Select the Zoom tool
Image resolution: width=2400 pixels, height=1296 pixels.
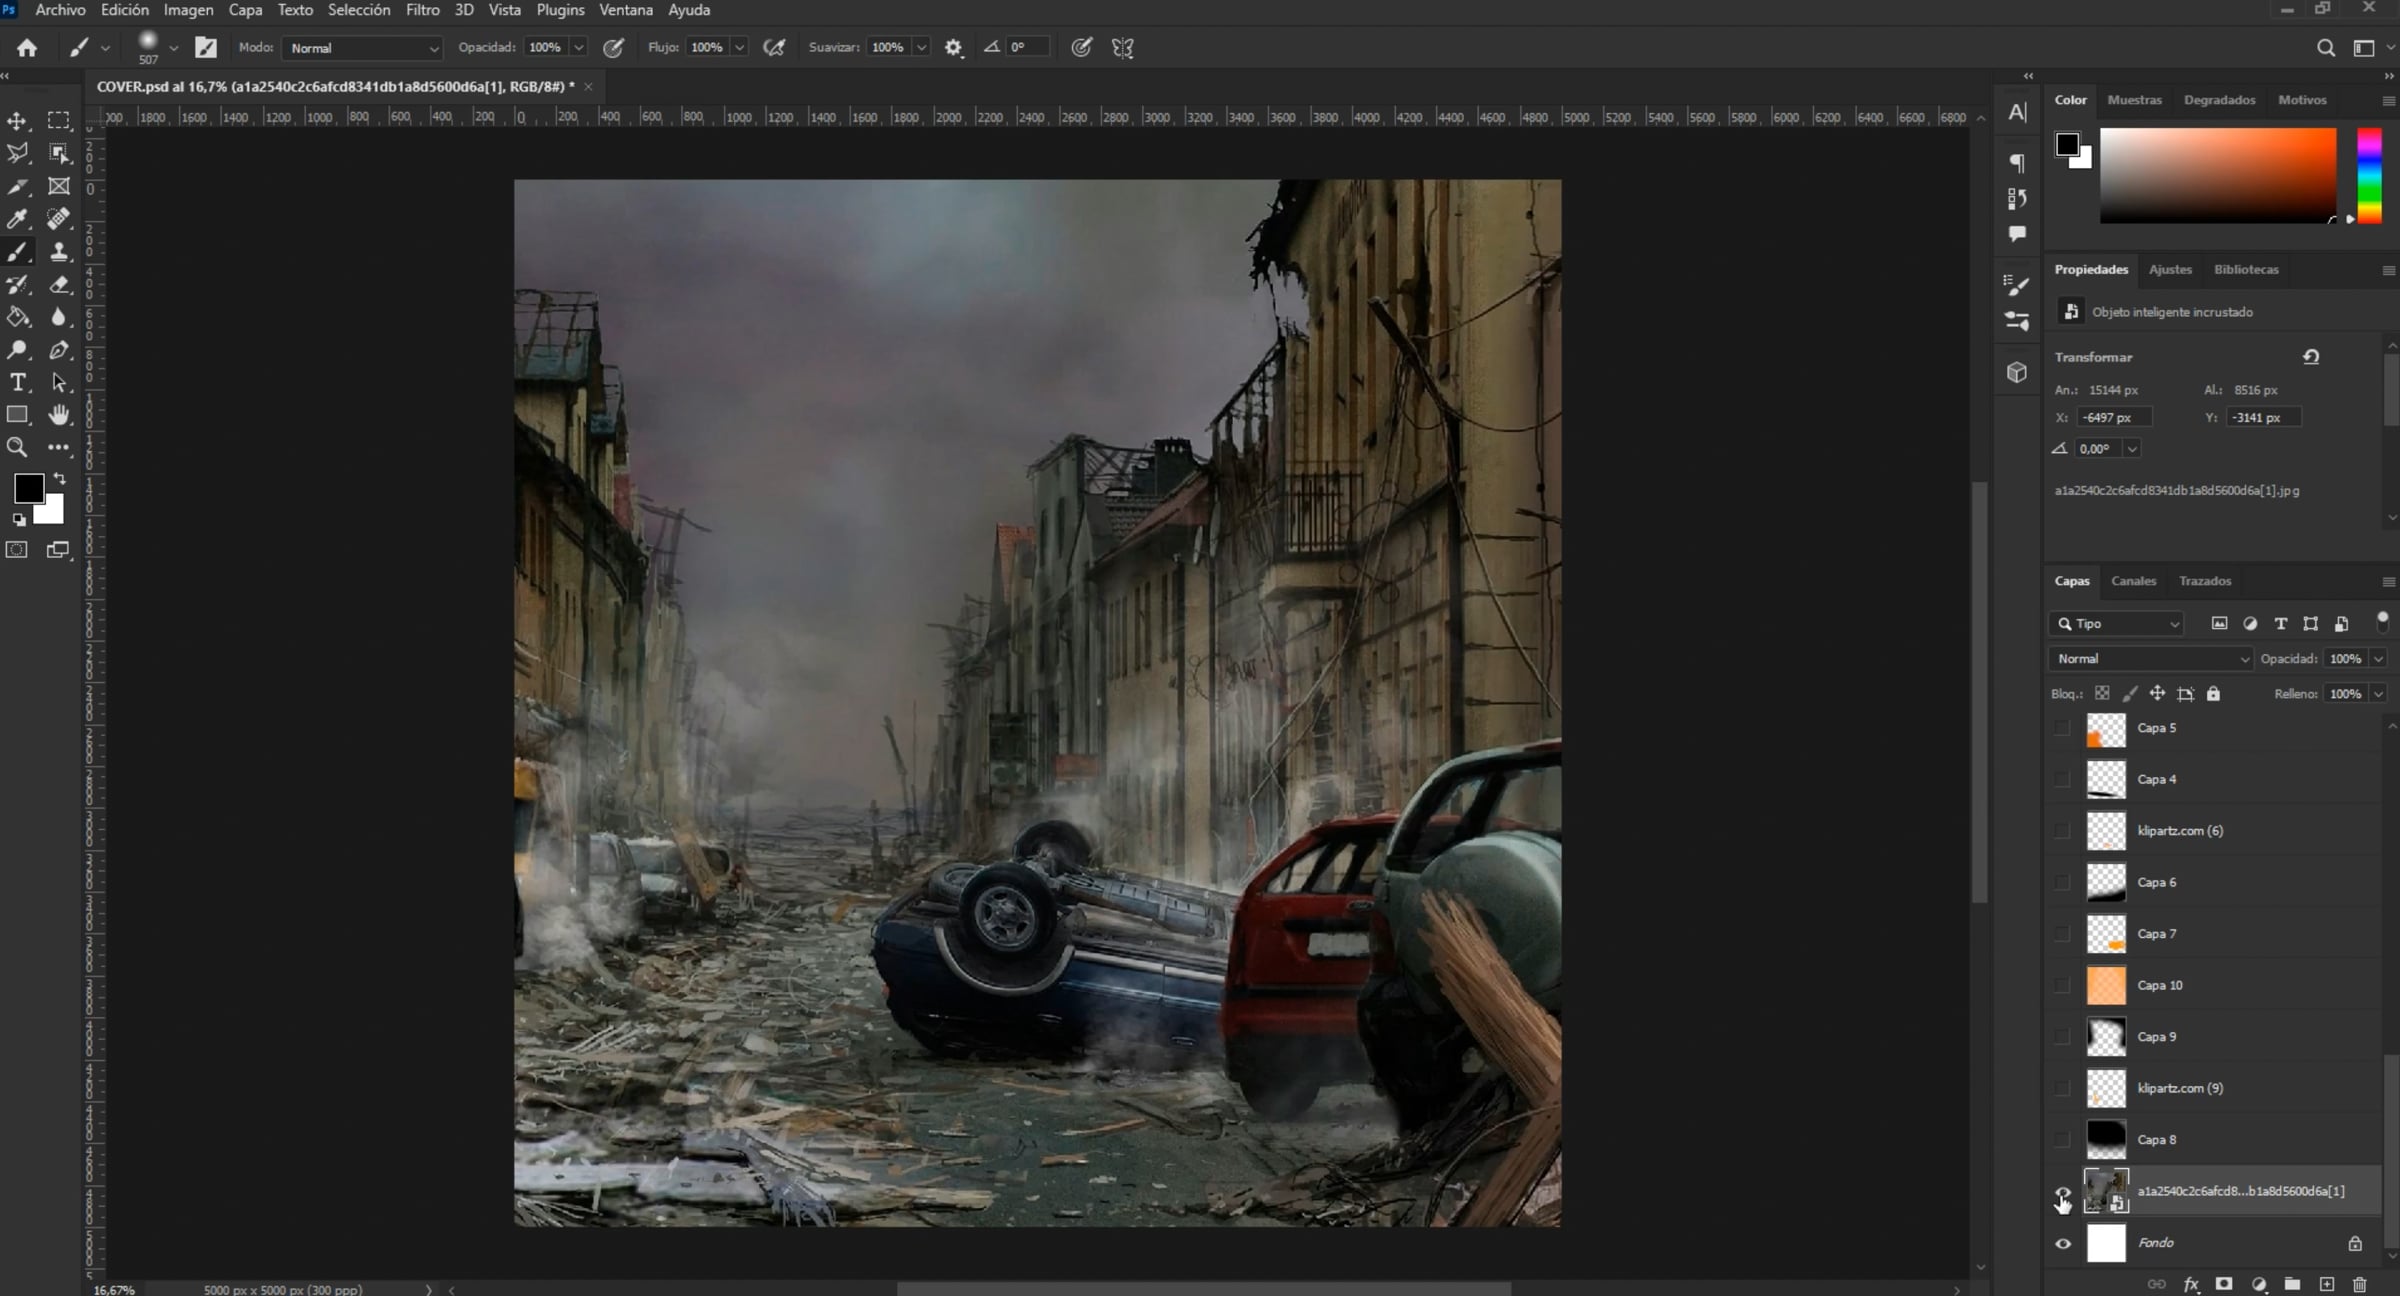(17, 448)
